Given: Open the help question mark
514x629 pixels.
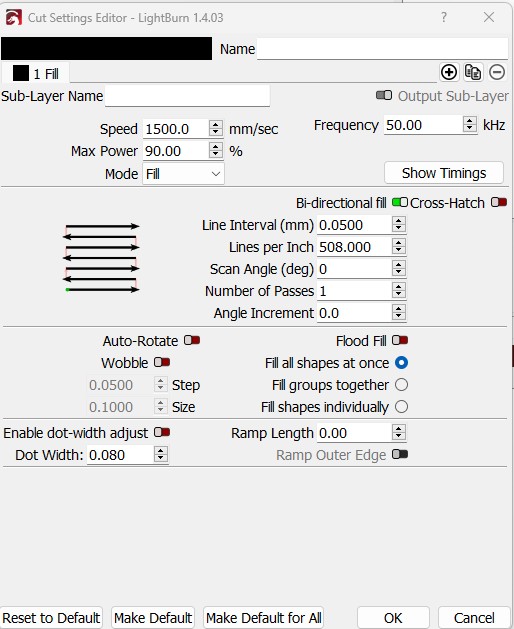Looking at the screenshot, I should click(x=444, y=17).
